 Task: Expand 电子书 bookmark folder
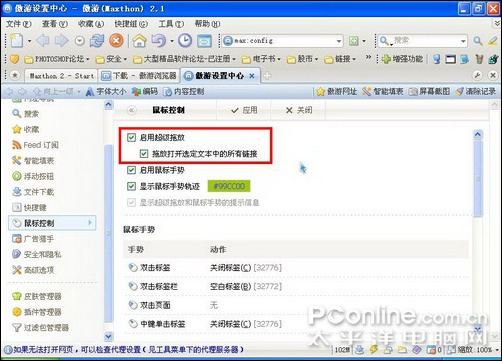(261, 59)
